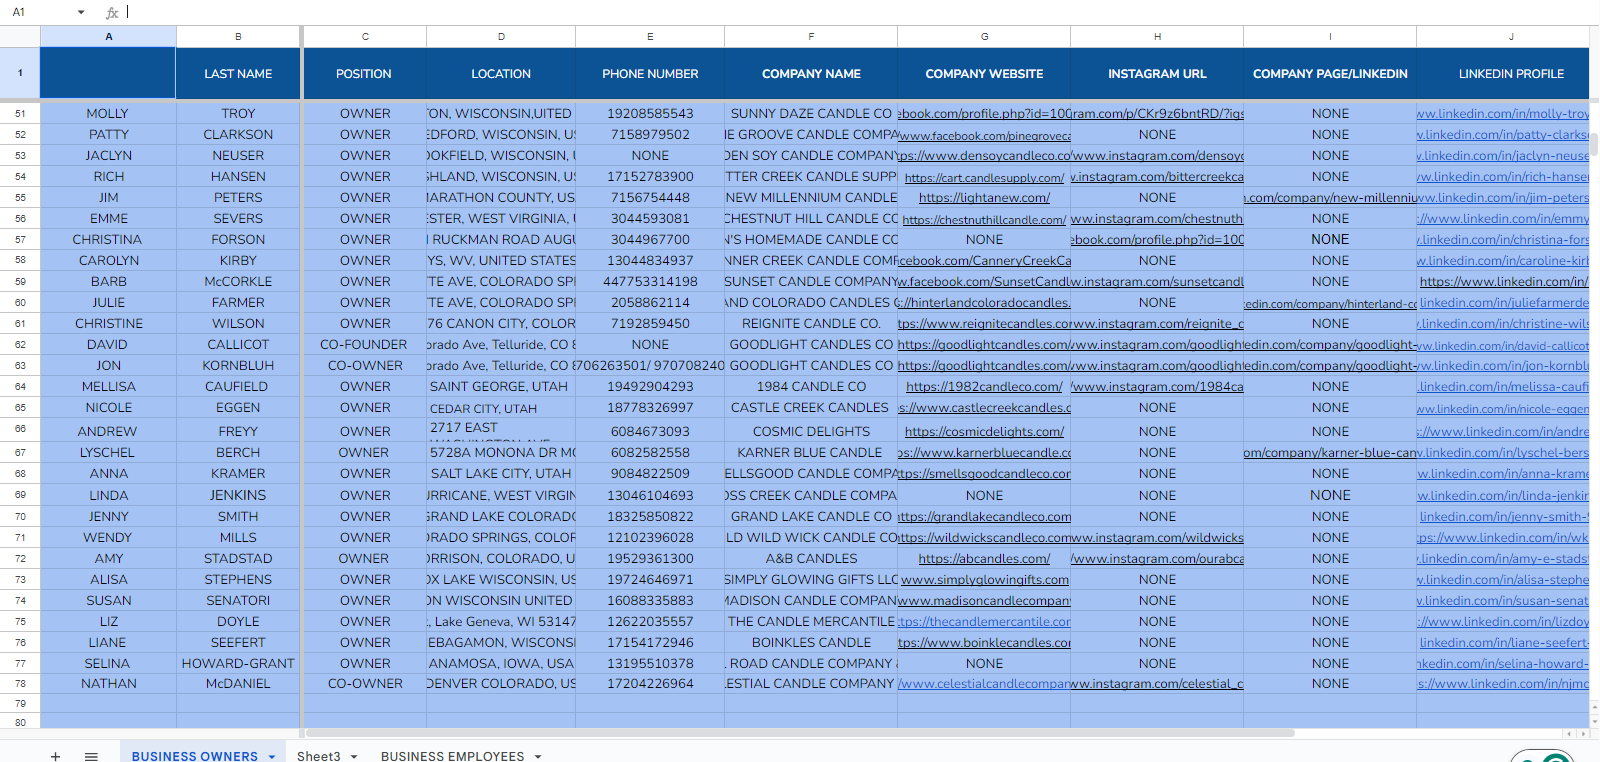Select frozen row 1 header
Viewport: 1600px width, 762px height.
20,74
